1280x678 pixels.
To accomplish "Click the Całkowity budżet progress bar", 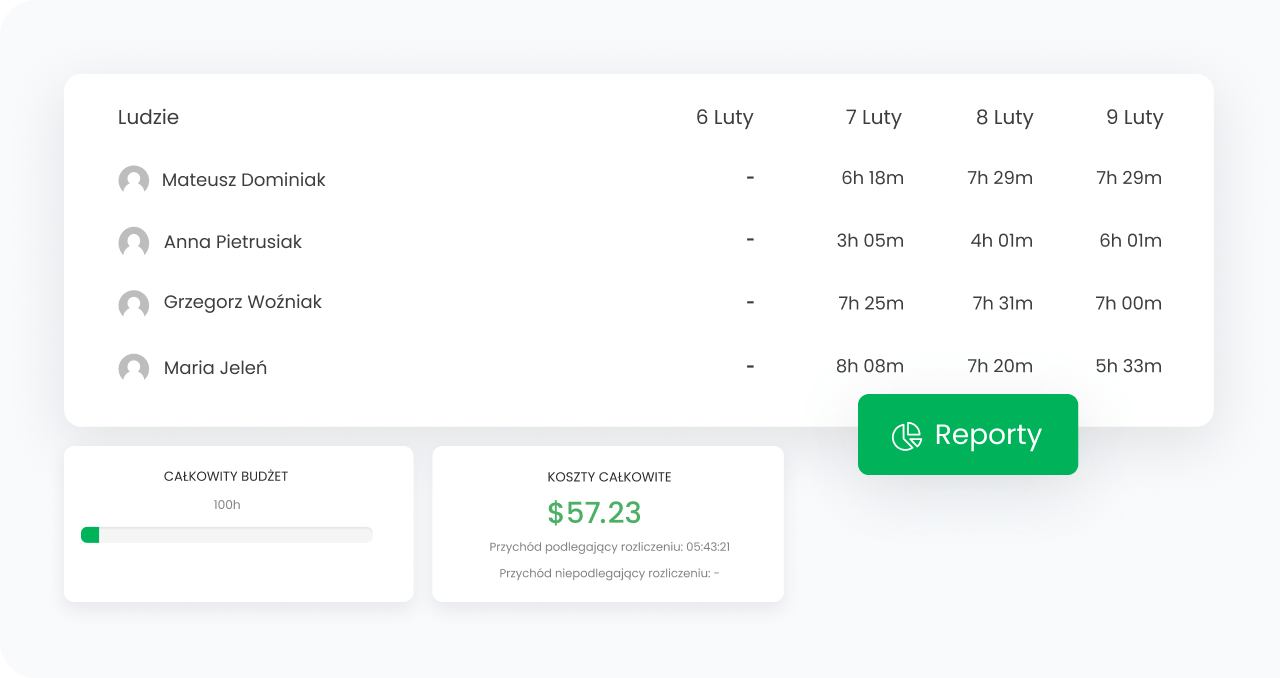I will (x=227, y=535).
